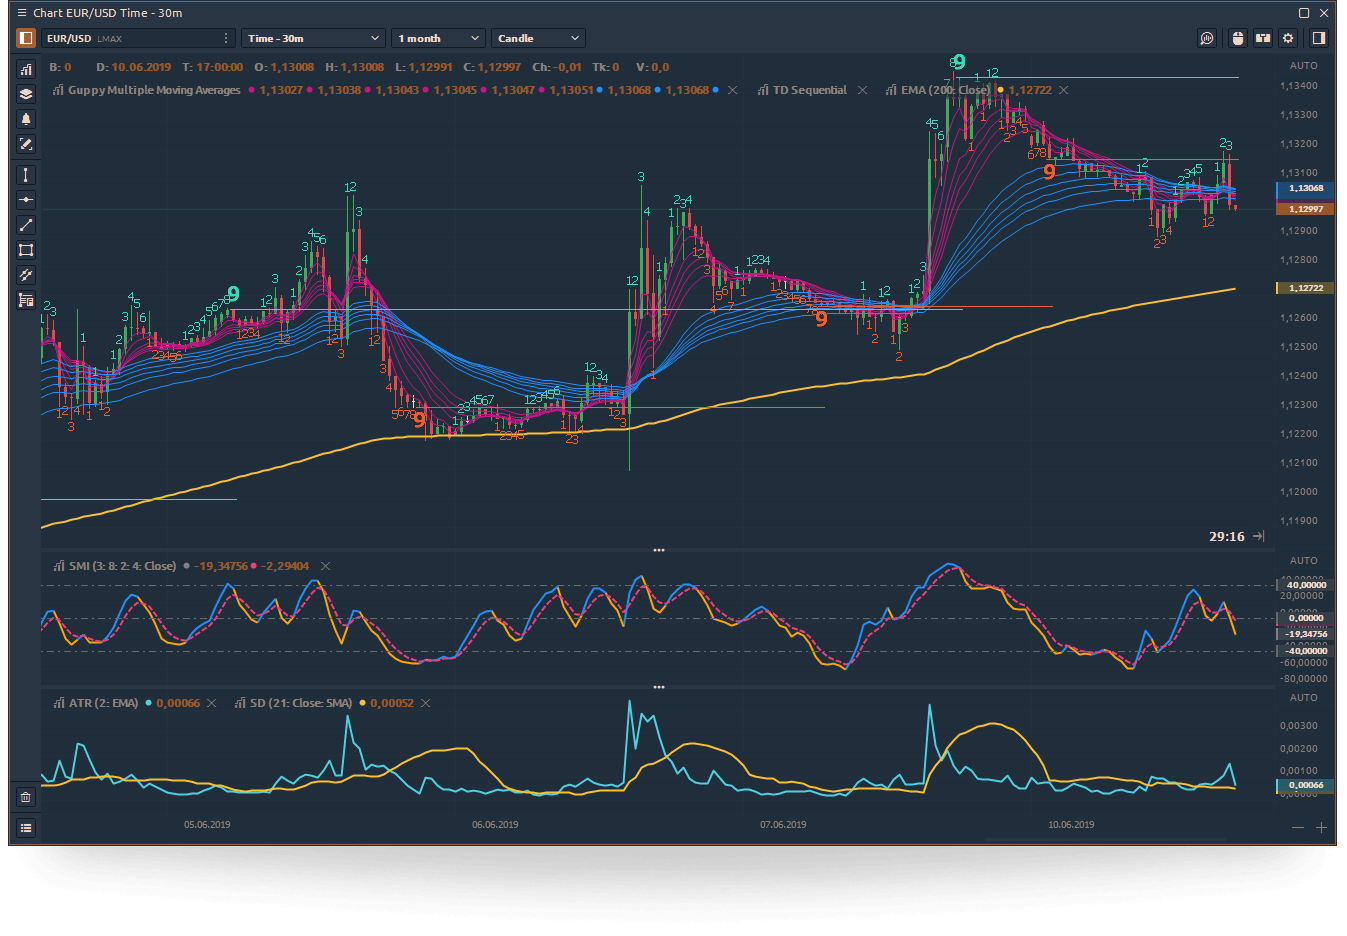The height and width of the screenshot is (936, 1347).
Task: Open the Candle chart style dropdown
Action: pos(538,38)
